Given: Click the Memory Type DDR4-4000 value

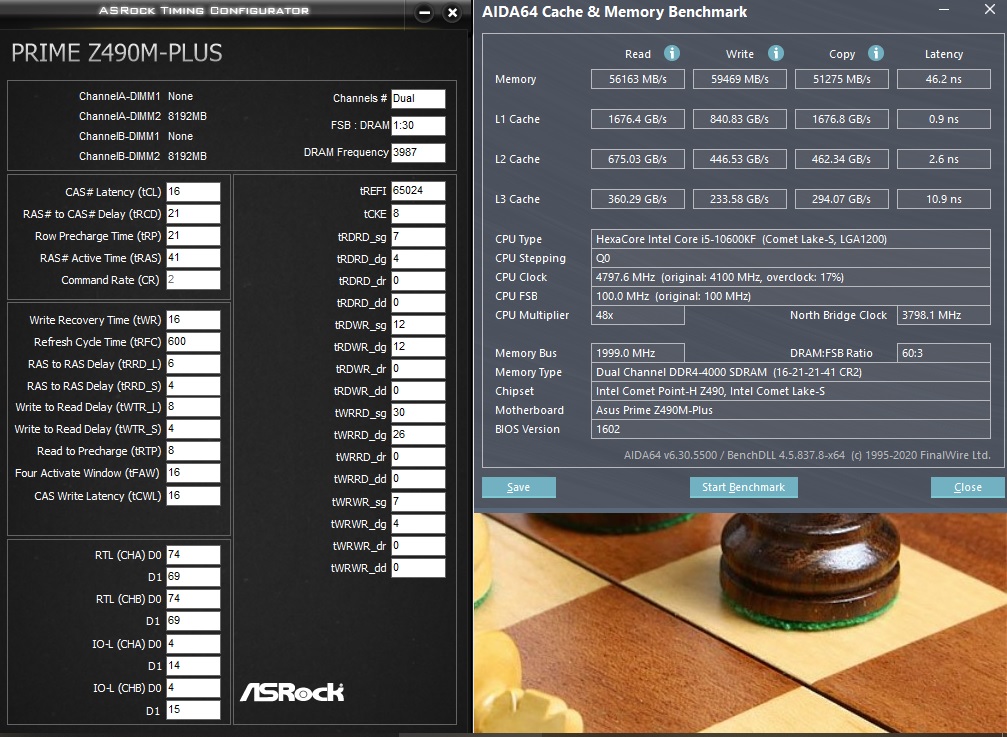Looking at the screenshot, I should click(791, 372).
